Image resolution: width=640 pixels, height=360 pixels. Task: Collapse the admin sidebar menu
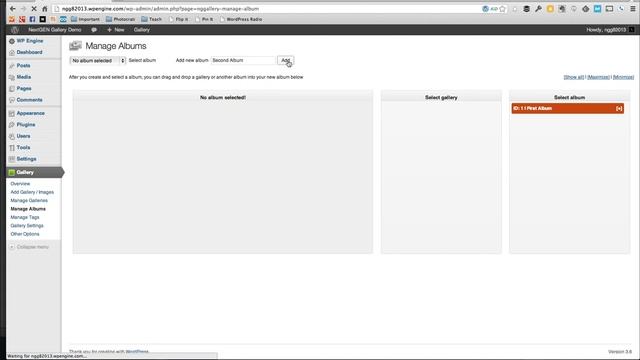(x=29, y=247)
